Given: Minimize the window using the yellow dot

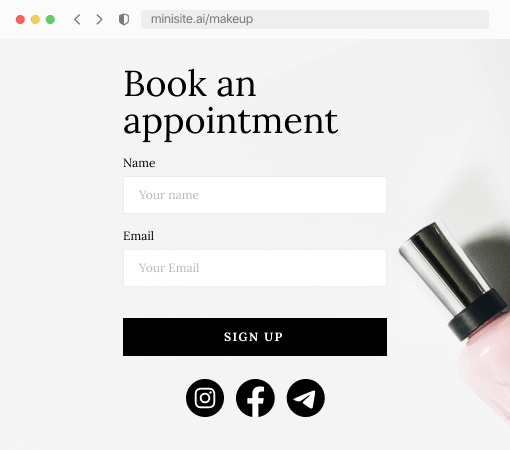Looking at the screenshot, I should (35, 19).
